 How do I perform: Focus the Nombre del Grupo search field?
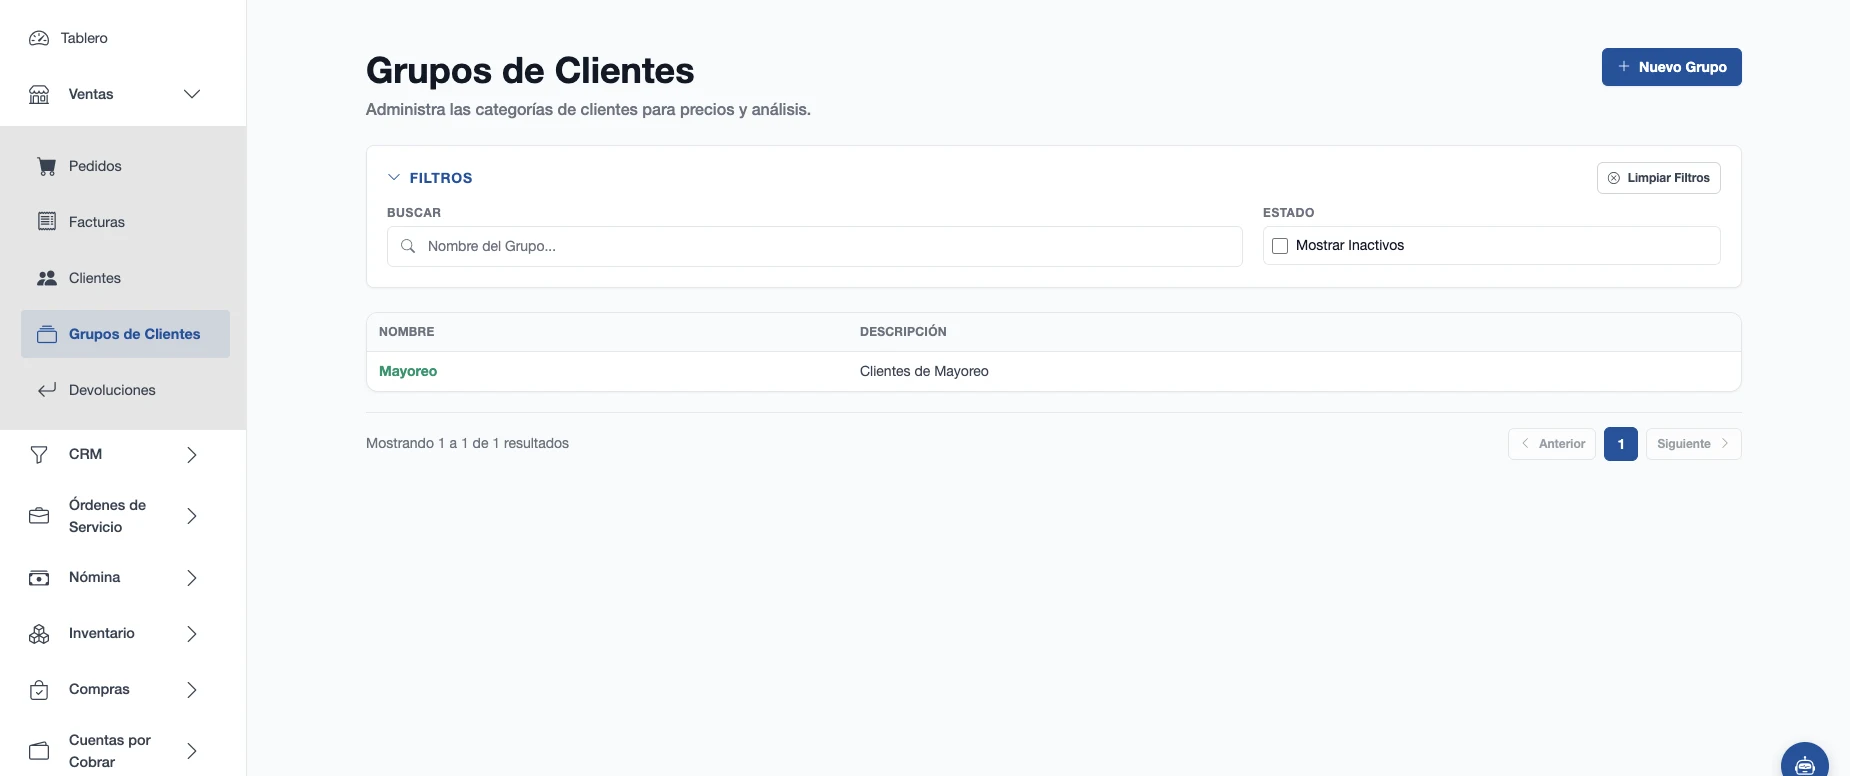click(x=814, y=246)
